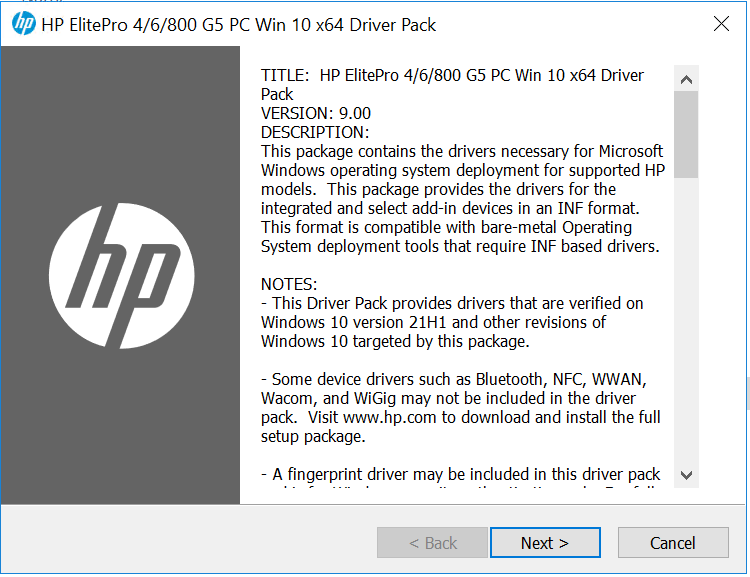Click the 'TITLE:' line in the description
750x577 pixels.
(x=452, y=76)
